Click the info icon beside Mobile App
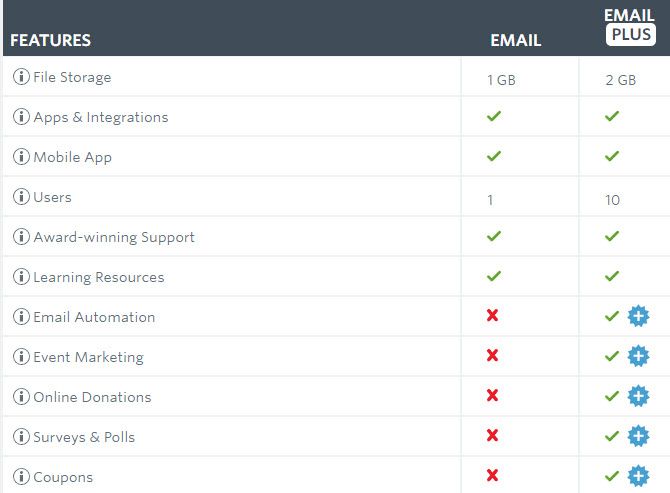670x493 pixels. (x=21, y=157)
